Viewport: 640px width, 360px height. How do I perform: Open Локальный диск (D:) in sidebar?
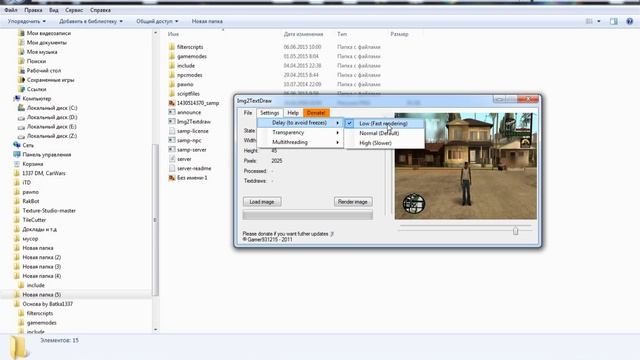(52, 117)
